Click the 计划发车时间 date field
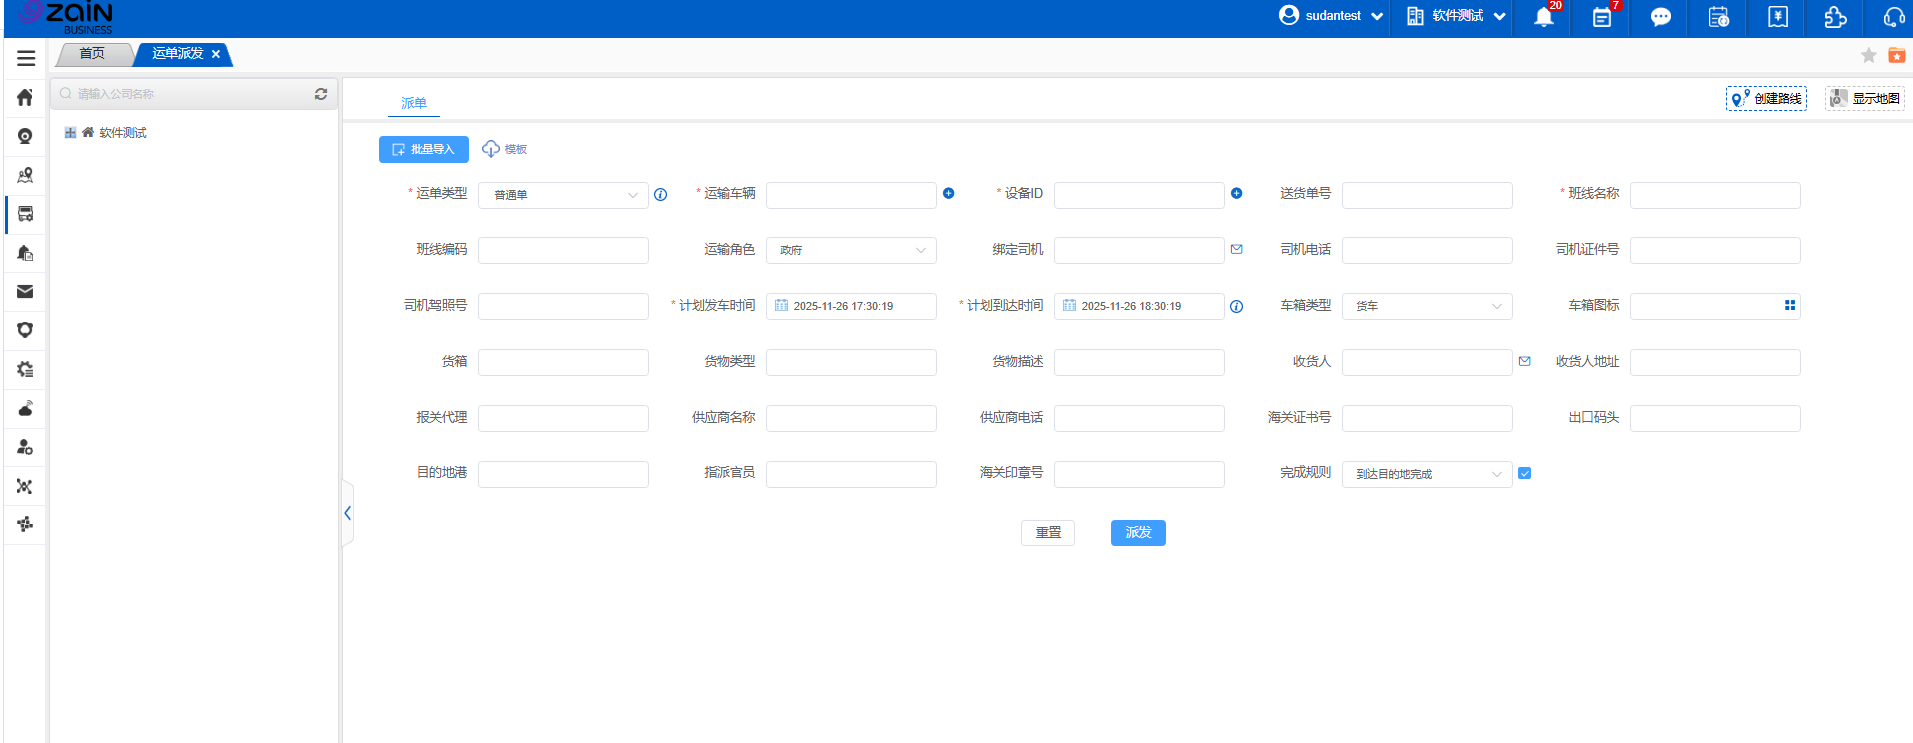Viewport: 1913px width, 743px height. click(x=851, y=306)
